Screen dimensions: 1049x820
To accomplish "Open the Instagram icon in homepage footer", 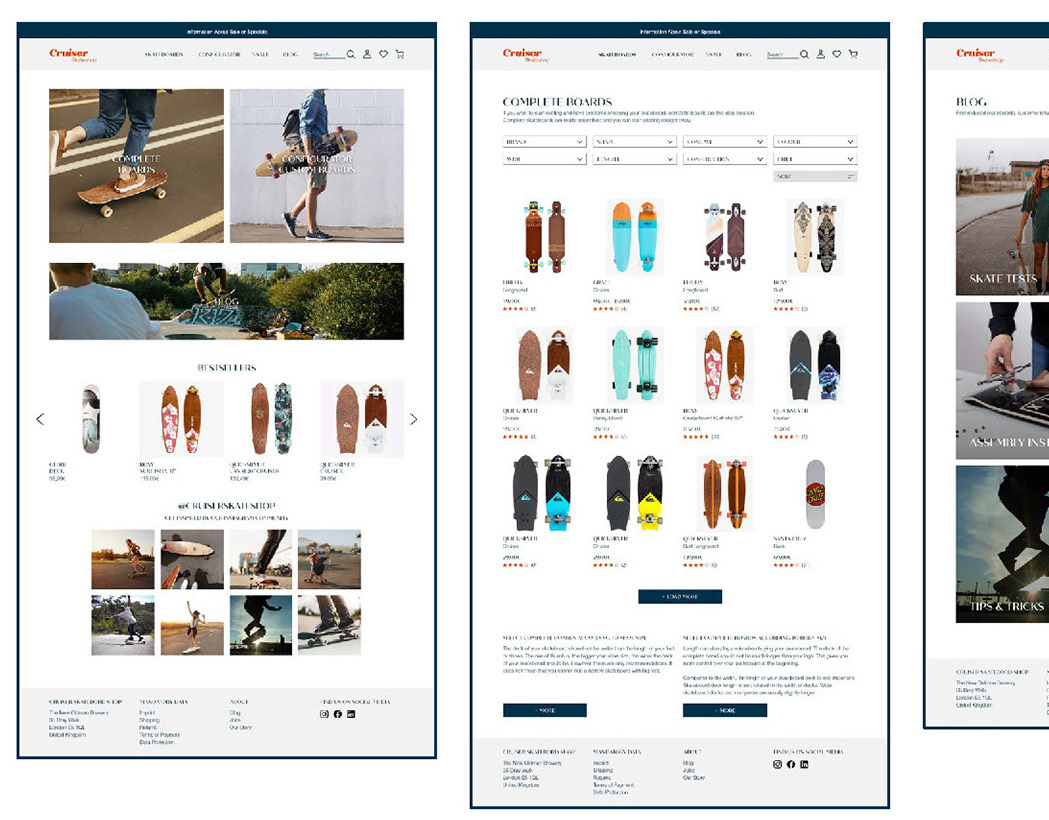I will coord(324,714).
